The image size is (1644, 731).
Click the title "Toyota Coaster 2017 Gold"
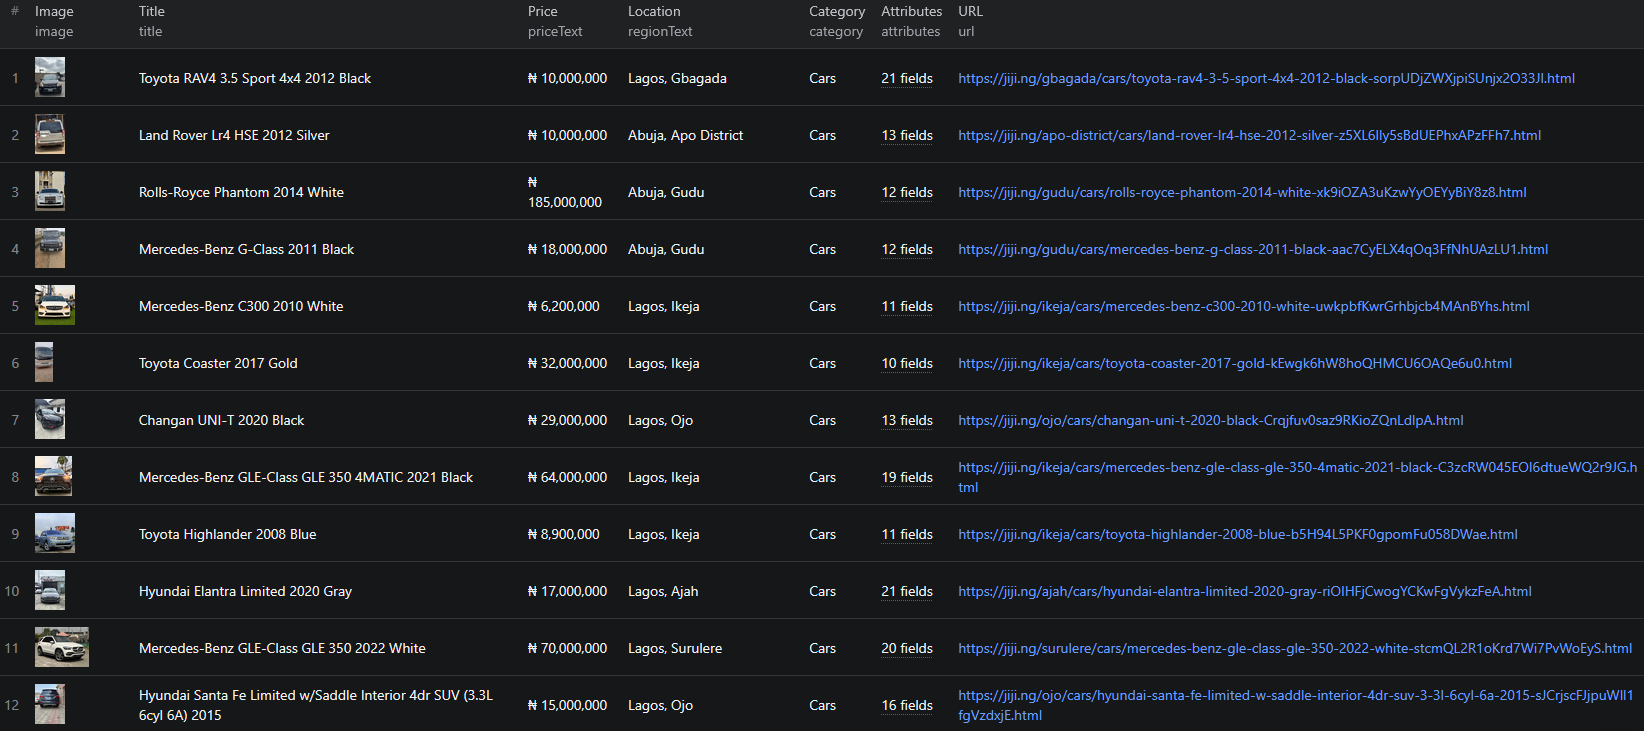[218, 363]
